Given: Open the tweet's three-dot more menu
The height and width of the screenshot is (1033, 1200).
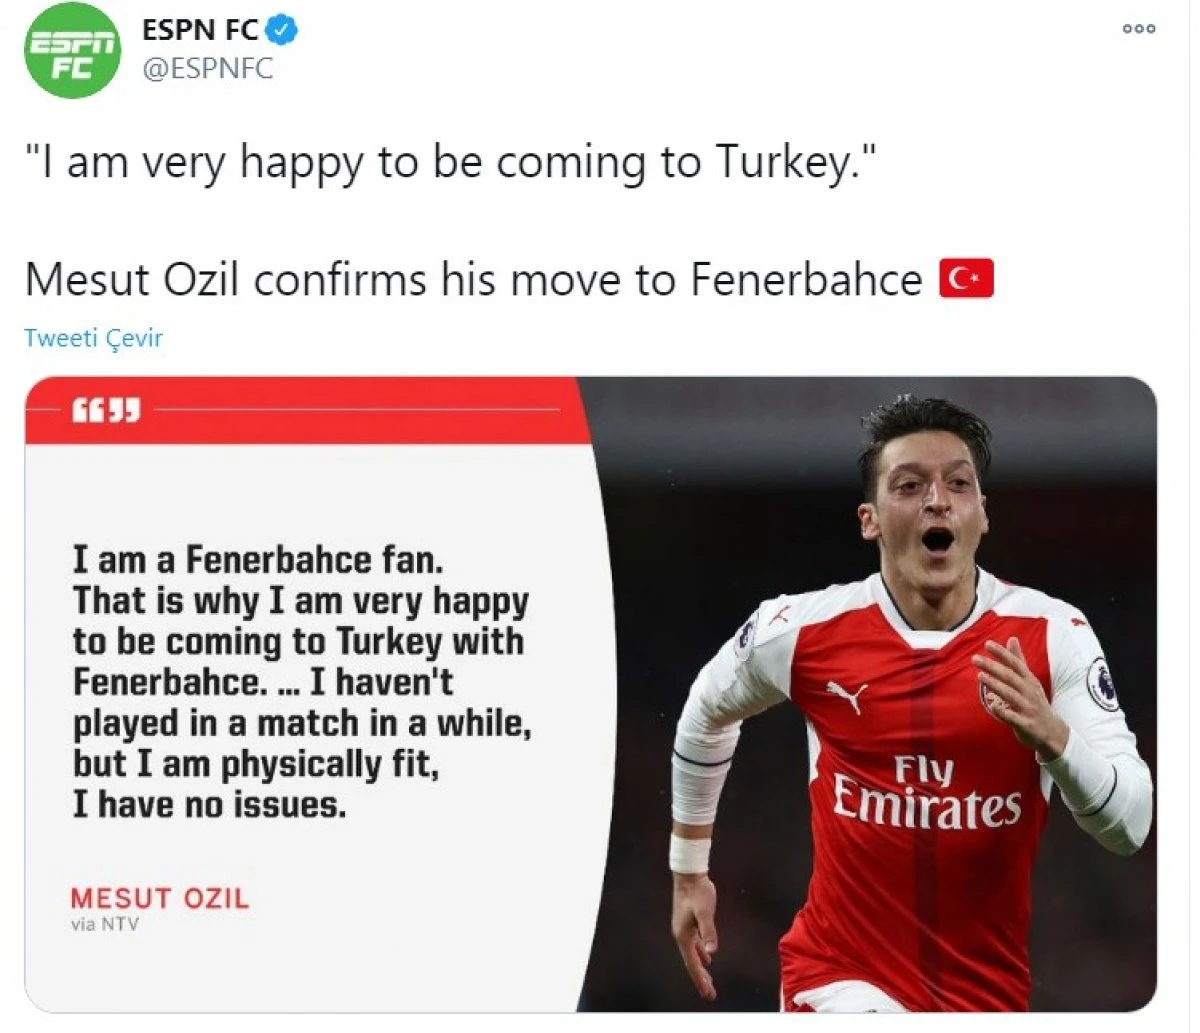Looking at the screenshot, I should (x=1139, y=29).
